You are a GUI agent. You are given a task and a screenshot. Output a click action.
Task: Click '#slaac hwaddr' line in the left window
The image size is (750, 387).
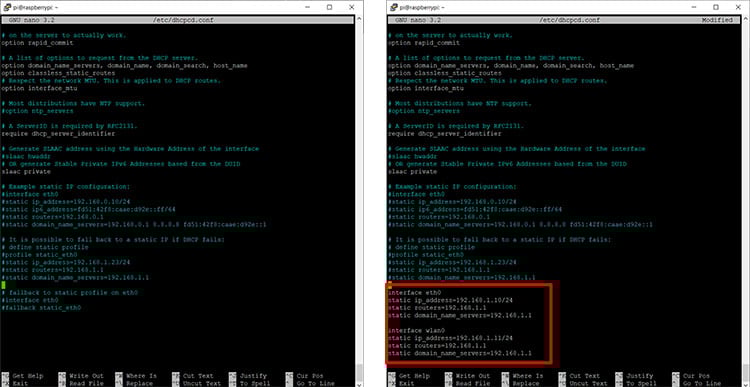pos(26,156)
